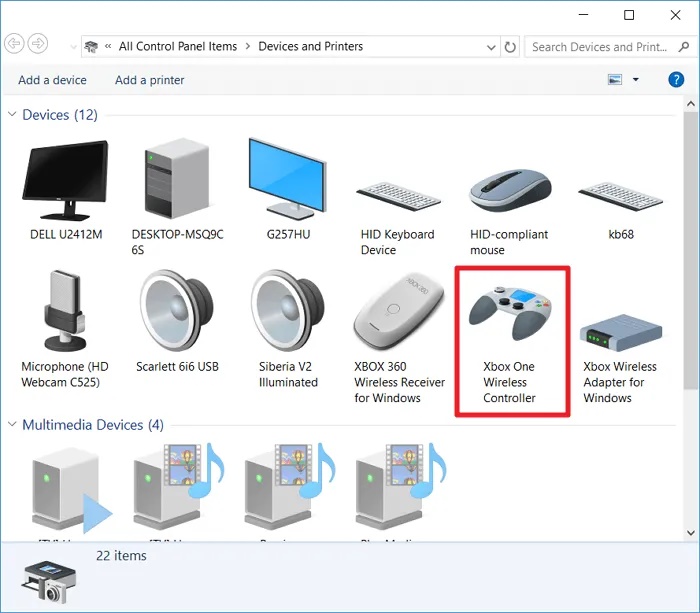Maximize the Devices and Printers window

click(x=629, y=15)
